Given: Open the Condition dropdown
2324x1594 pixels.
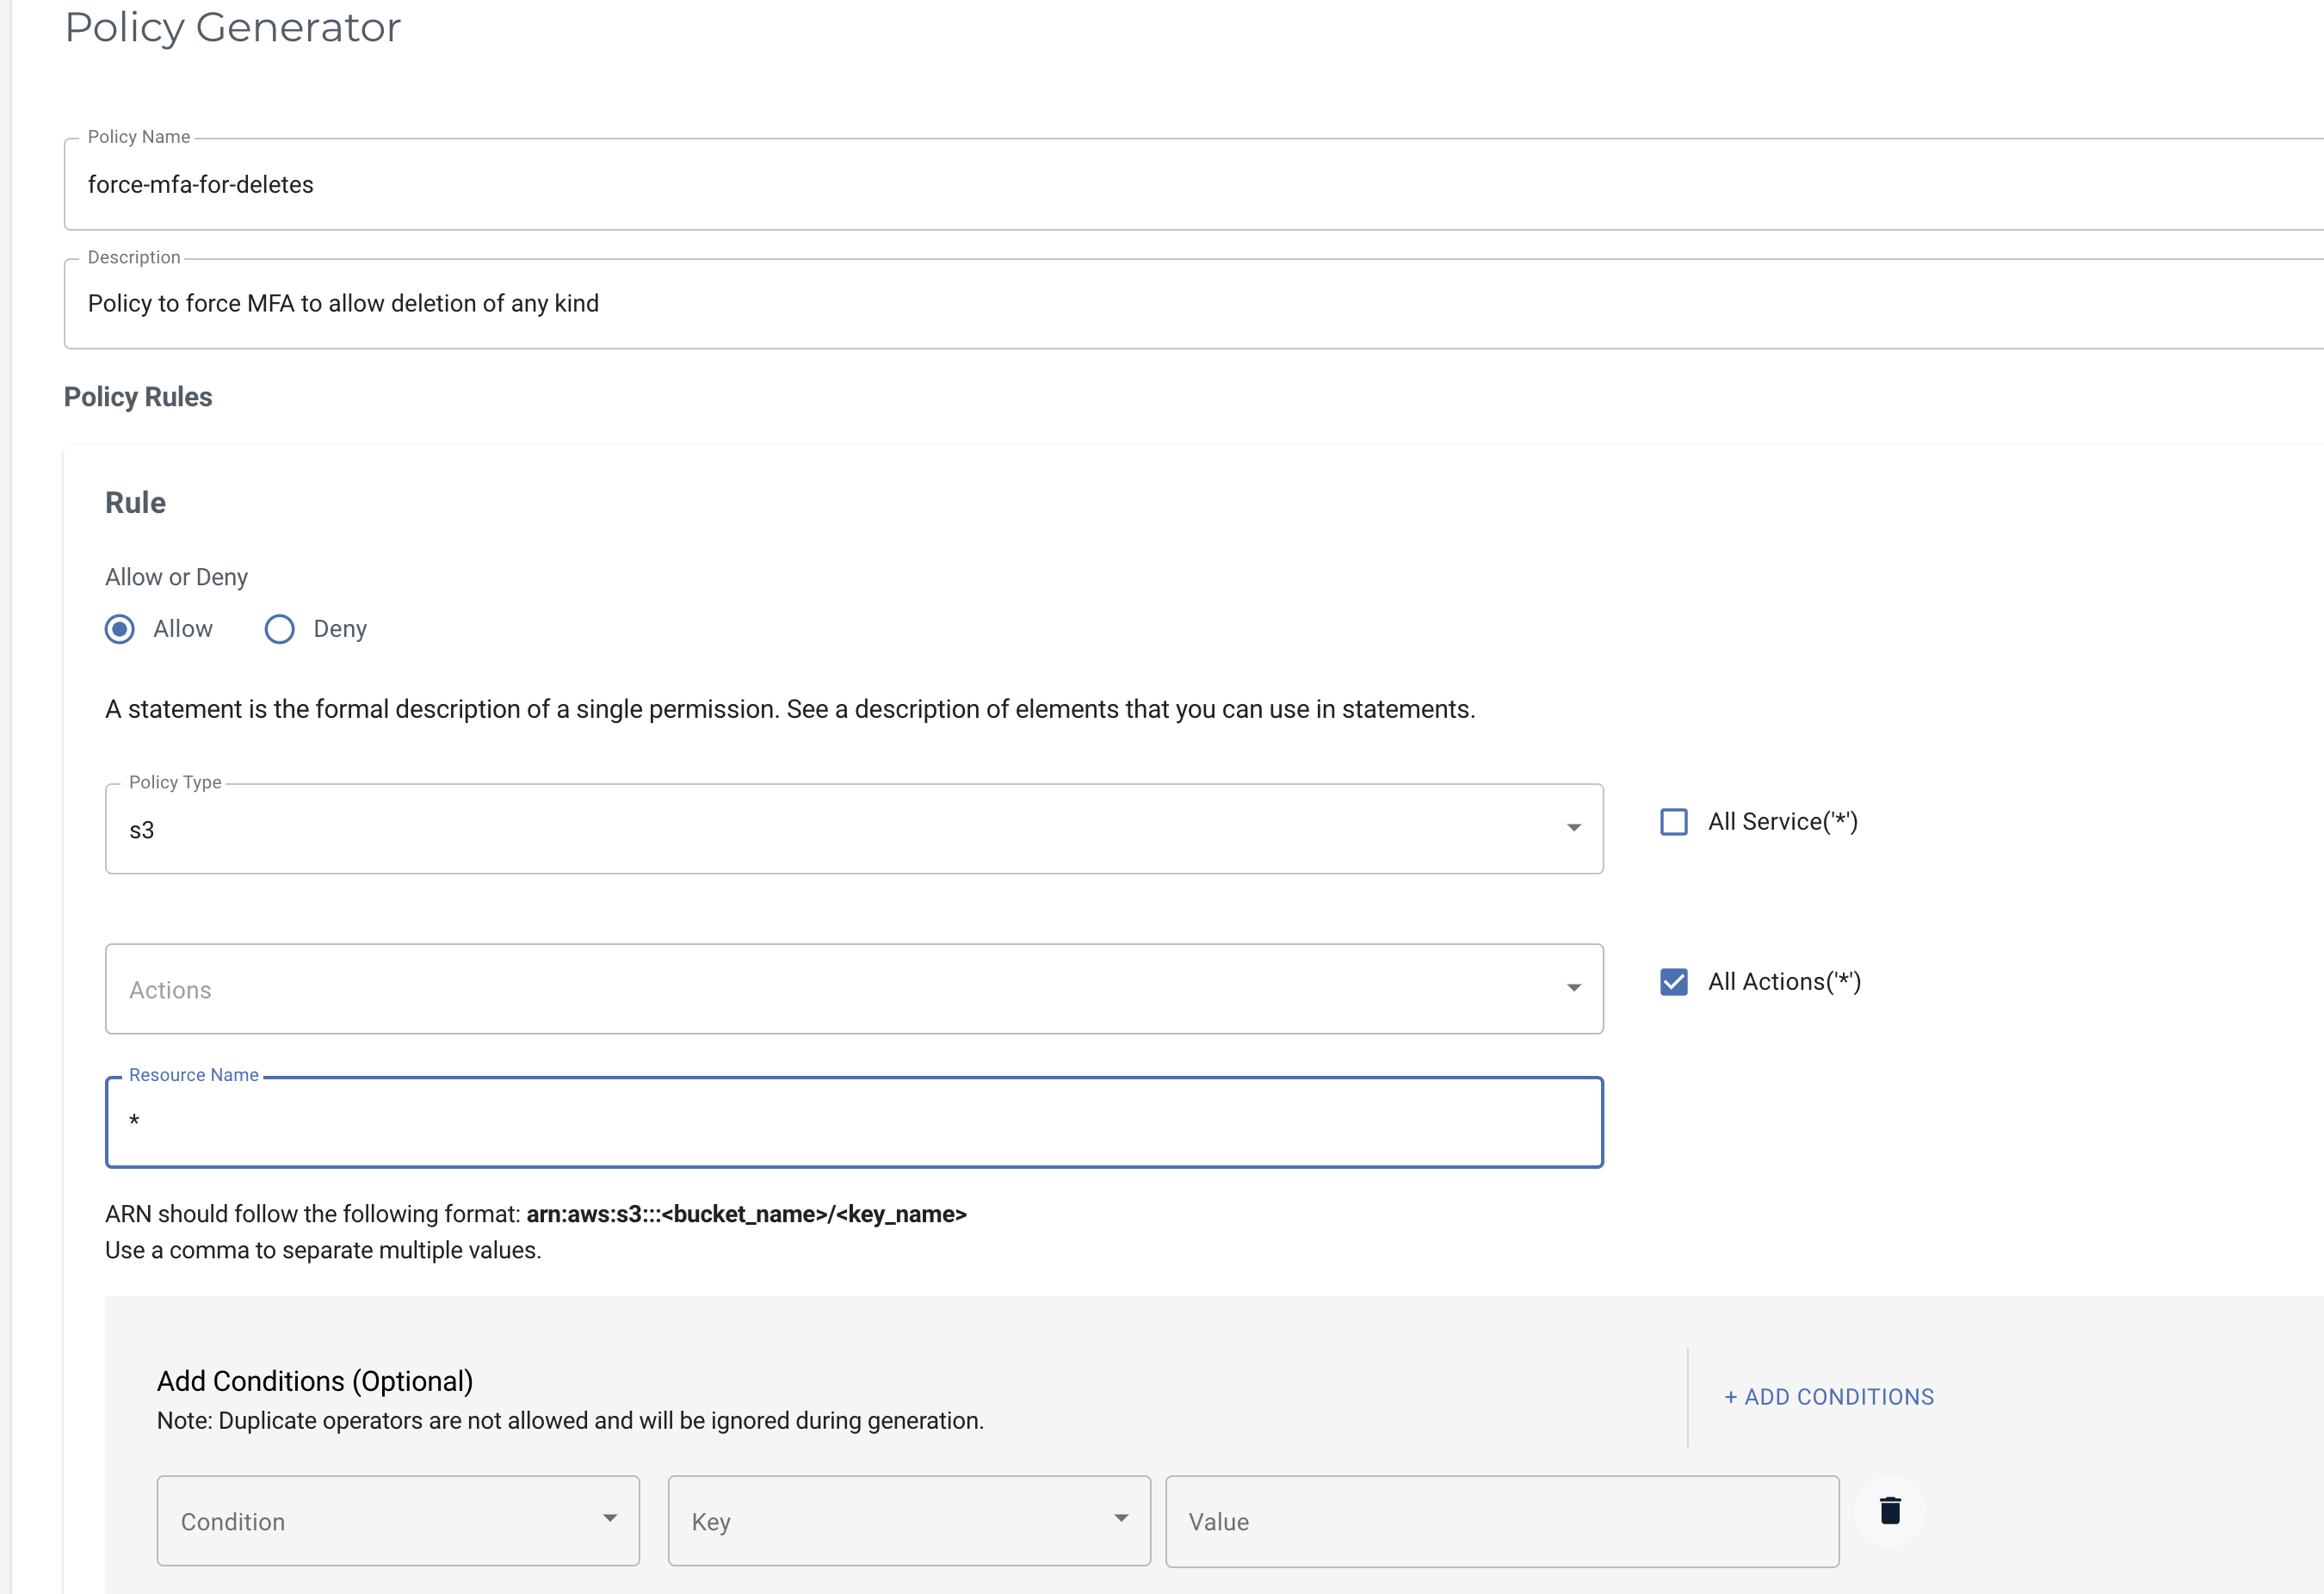Looking at the screenshot, I should click(x=398, y=1521).
